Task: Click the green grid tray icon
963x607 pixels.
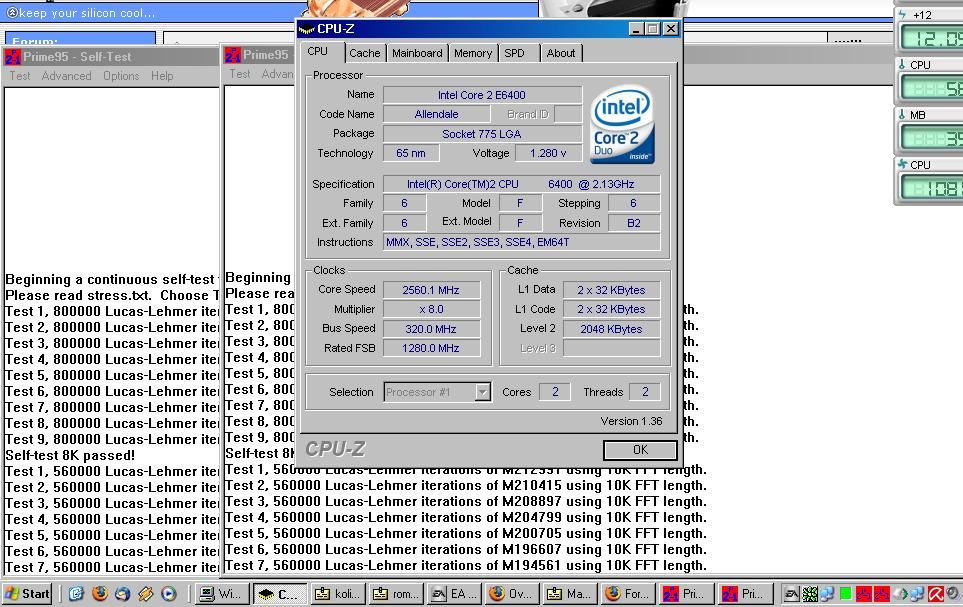Action: point(810,593)
